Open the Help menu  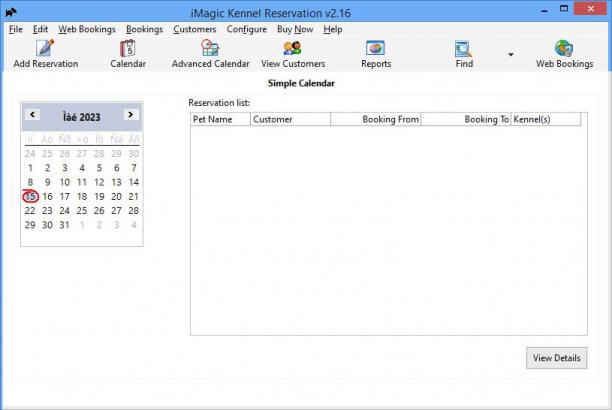click(333, 29)
